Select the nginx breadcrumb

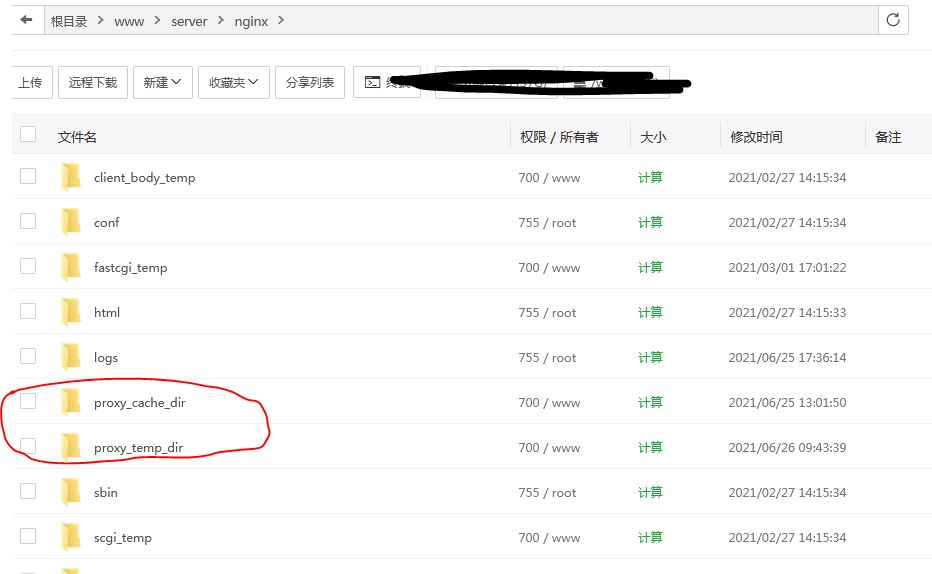pos(251,21)
